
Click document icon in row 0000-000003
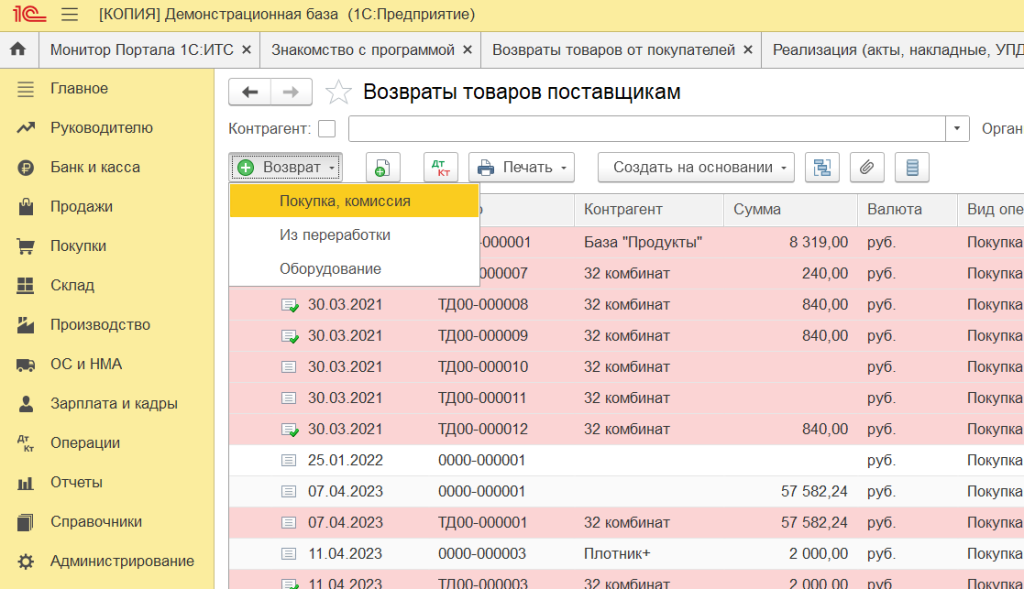(289, 554)
